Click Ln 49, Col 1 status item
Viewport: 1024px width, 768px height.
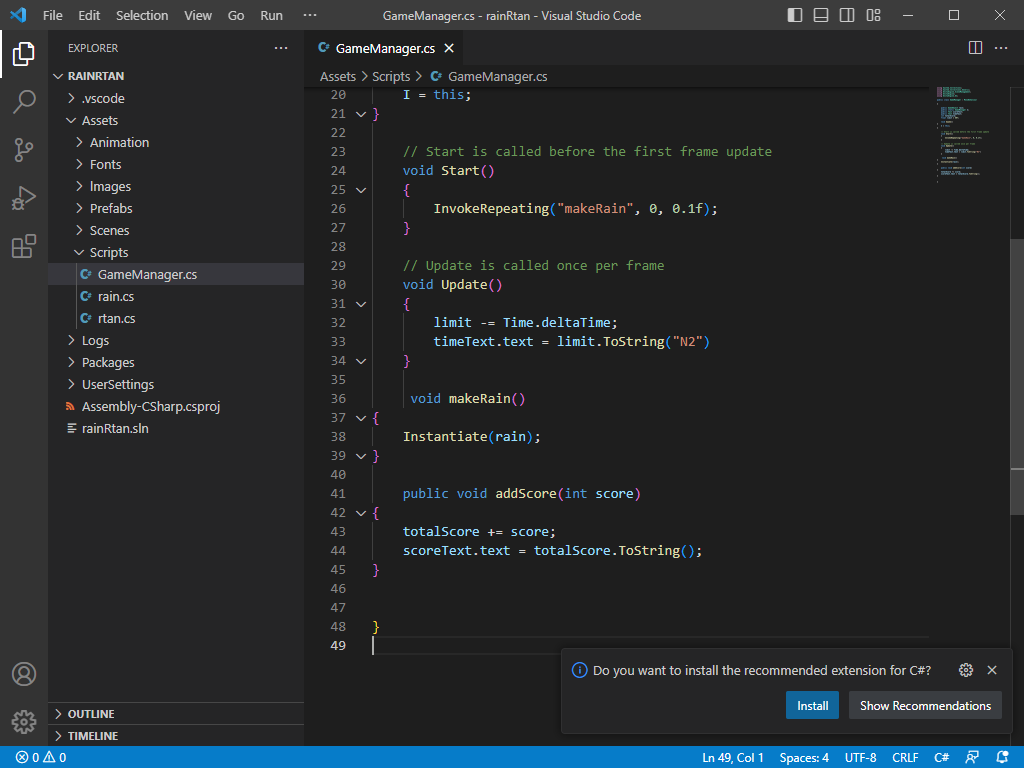[x=733, y=758]
